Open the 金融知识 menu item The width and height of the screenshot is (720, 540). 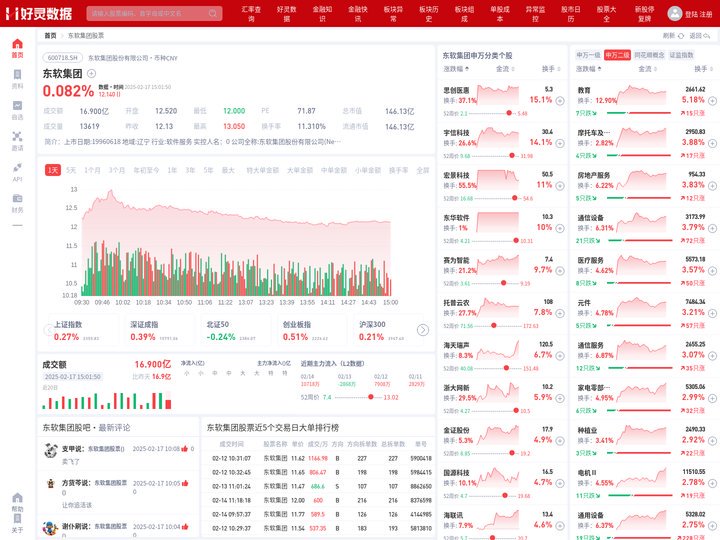pos(322,14)
